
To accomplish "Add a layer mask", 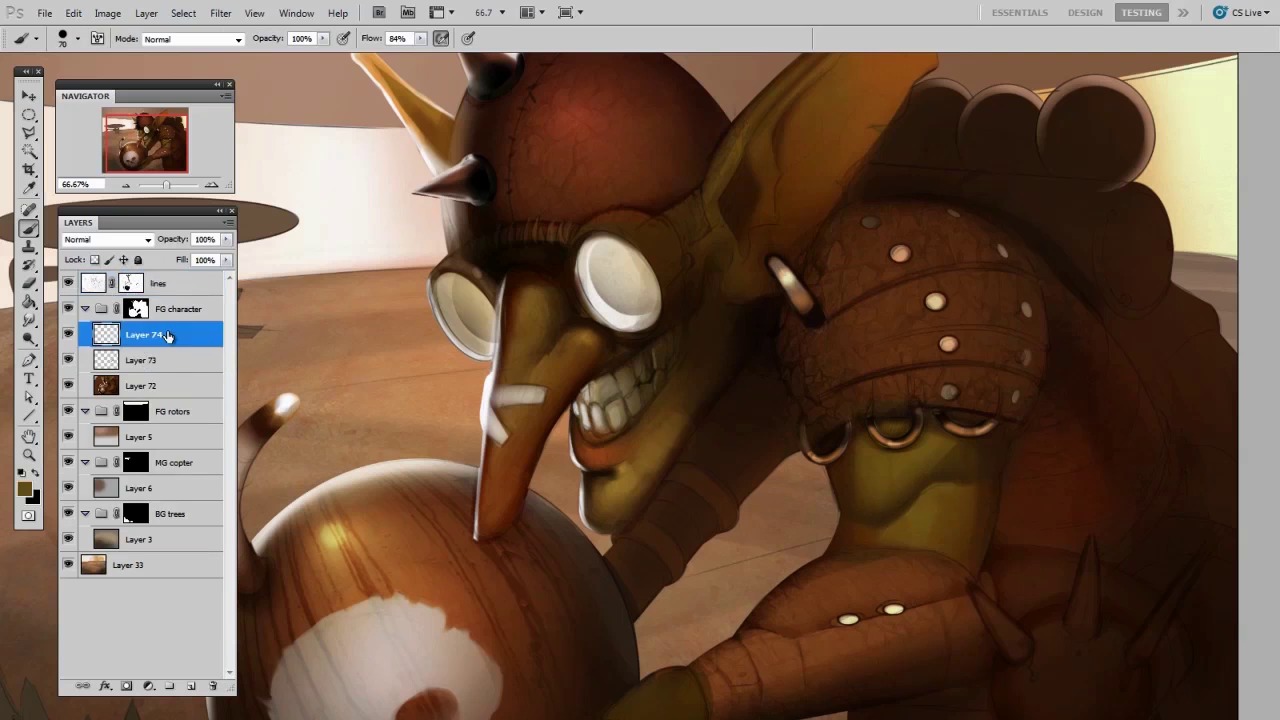I will coord(126,685).
